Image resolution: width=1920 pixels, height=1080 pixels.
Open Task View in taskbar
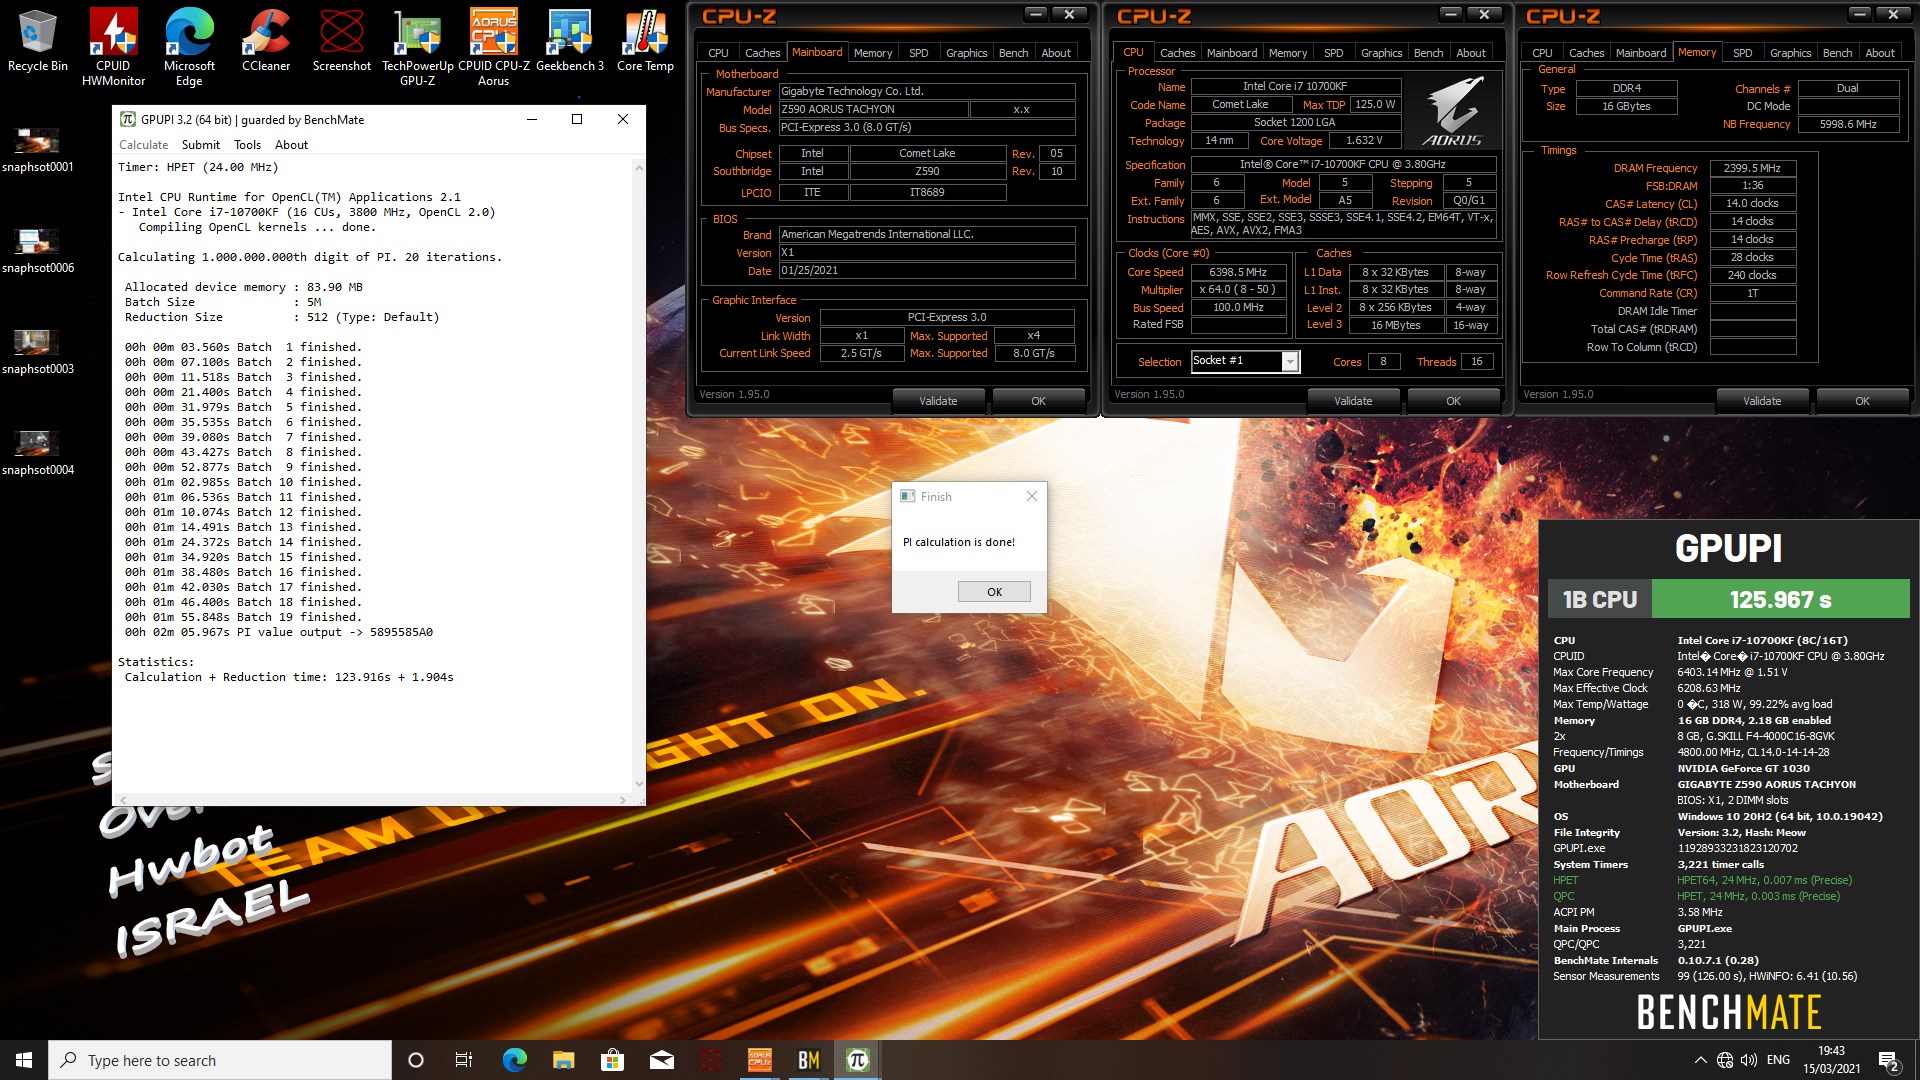point(464,1060)
